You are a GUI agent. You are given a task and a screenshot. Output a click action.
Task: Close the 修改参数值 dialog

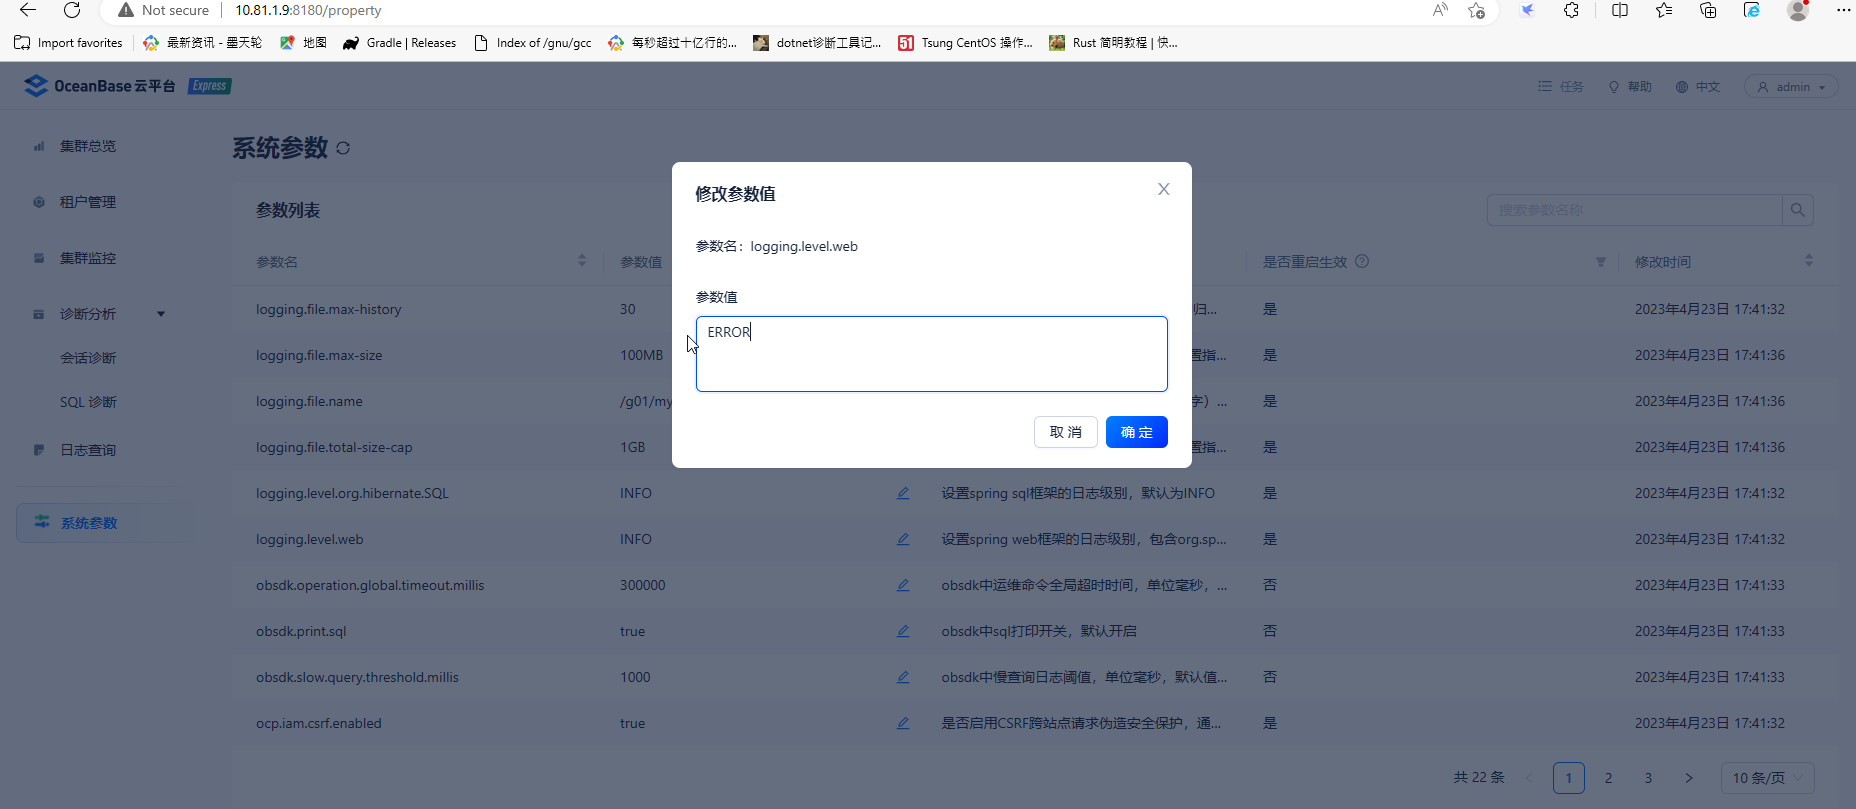tap(1163, 189)
